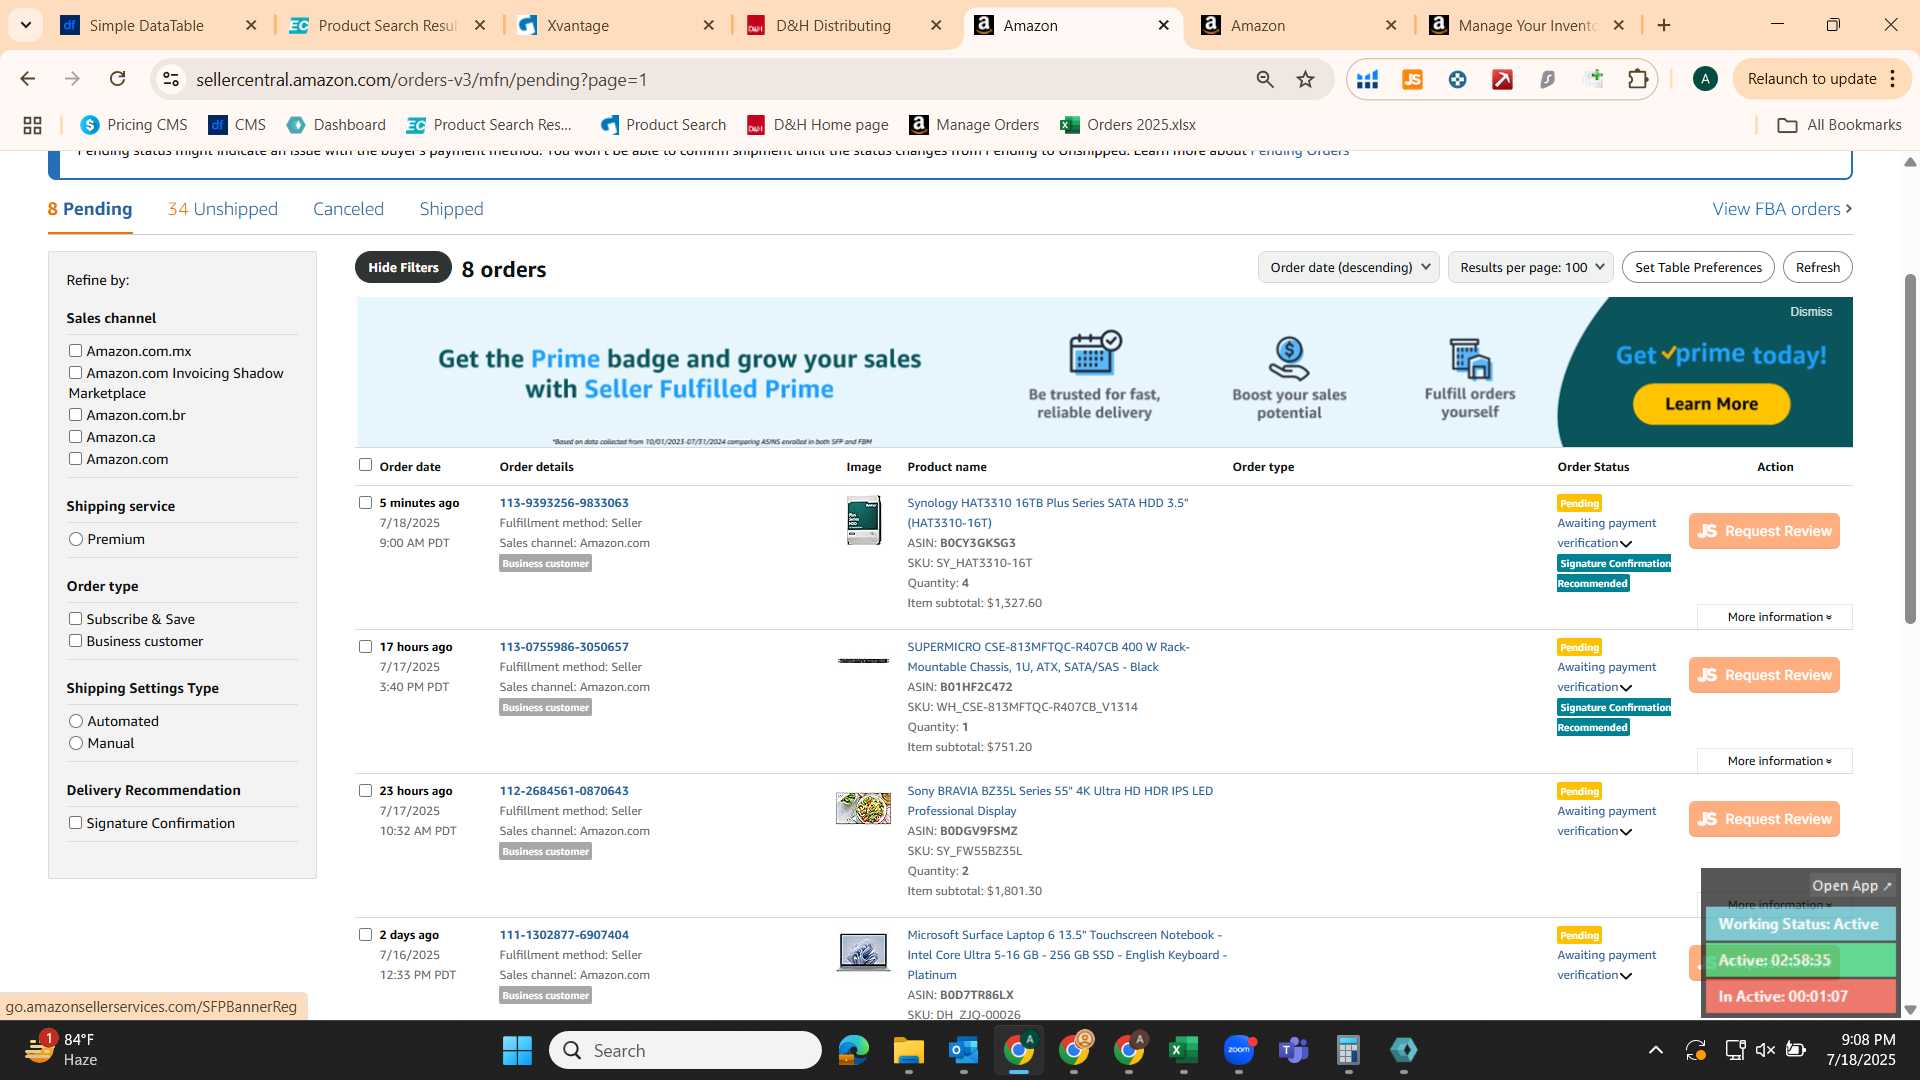The image size is (1920, 1080).
Task: Tick the select-all orders checkbox
Action: [x=365, y=465]
